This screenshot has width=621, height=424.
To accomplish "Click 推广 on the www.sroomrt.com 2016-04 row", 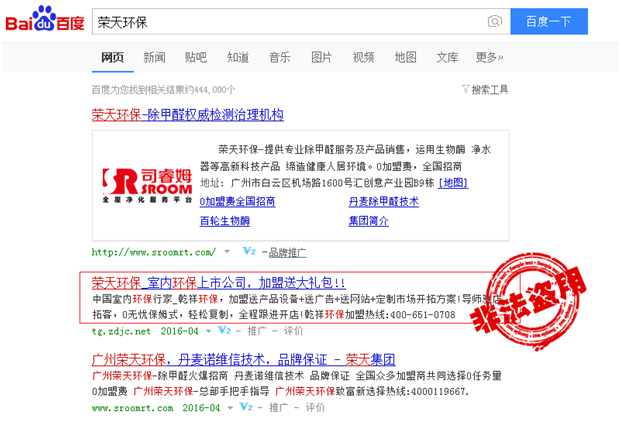I will tap(278, 407).
